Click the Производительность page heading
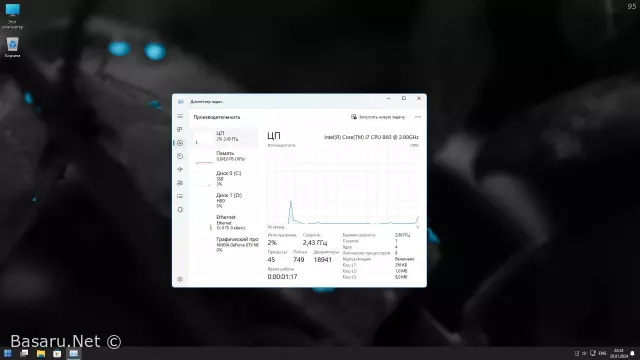This screenshot has width=640, height=360. 217,117
